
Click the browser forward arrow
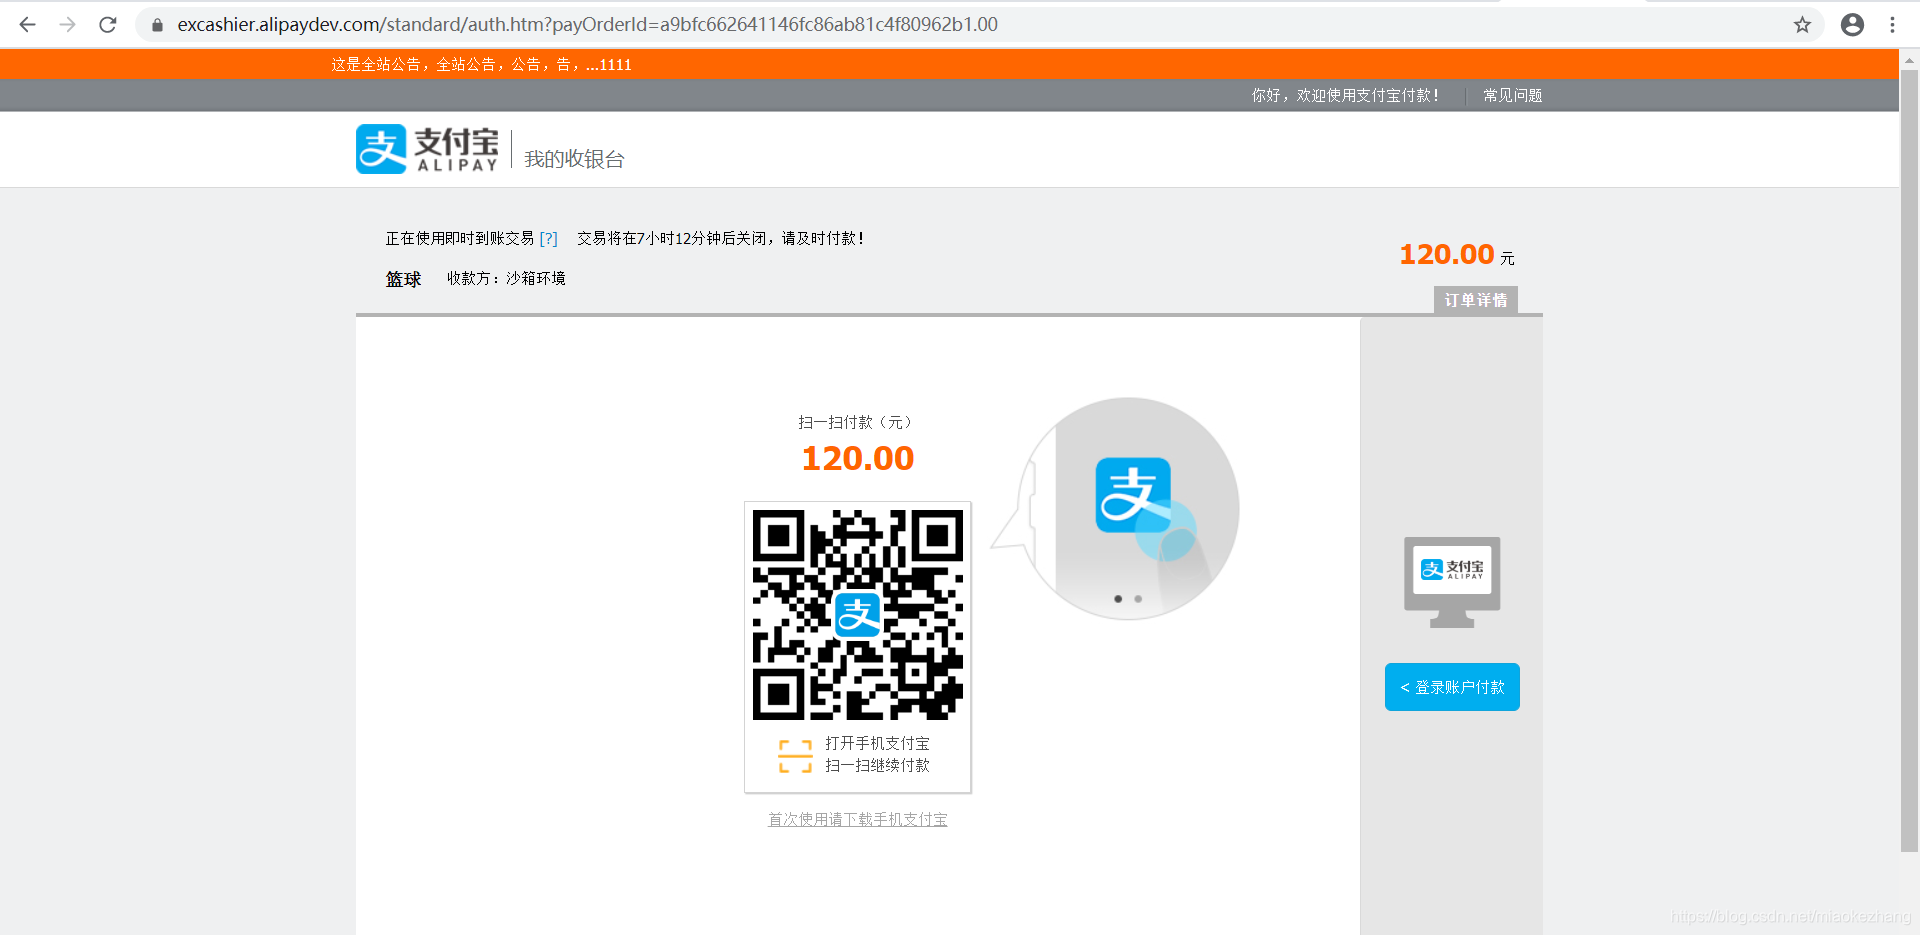pos(67,25)
